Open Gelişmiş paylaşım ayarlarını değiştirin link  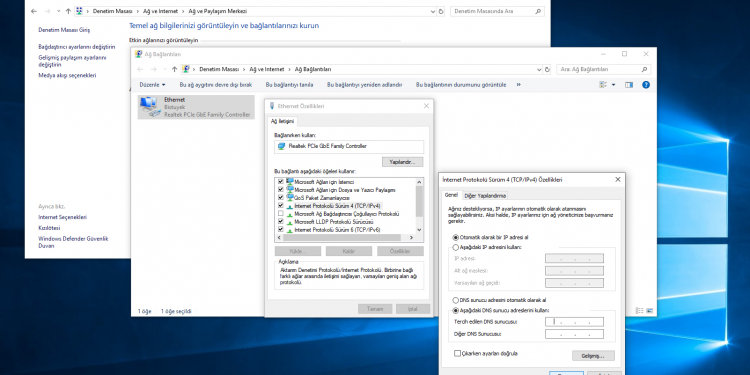click(x=72, y=61)
